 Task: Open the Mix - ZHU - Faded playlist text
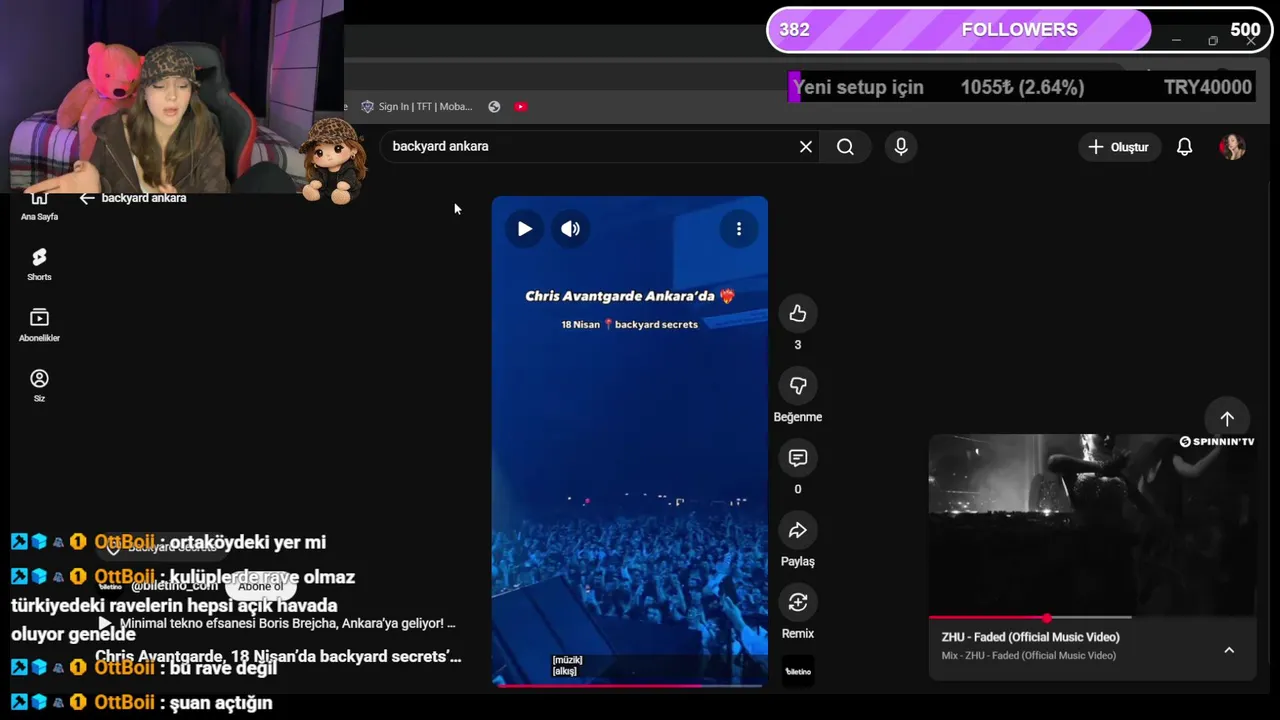[x=1028, y=656]
